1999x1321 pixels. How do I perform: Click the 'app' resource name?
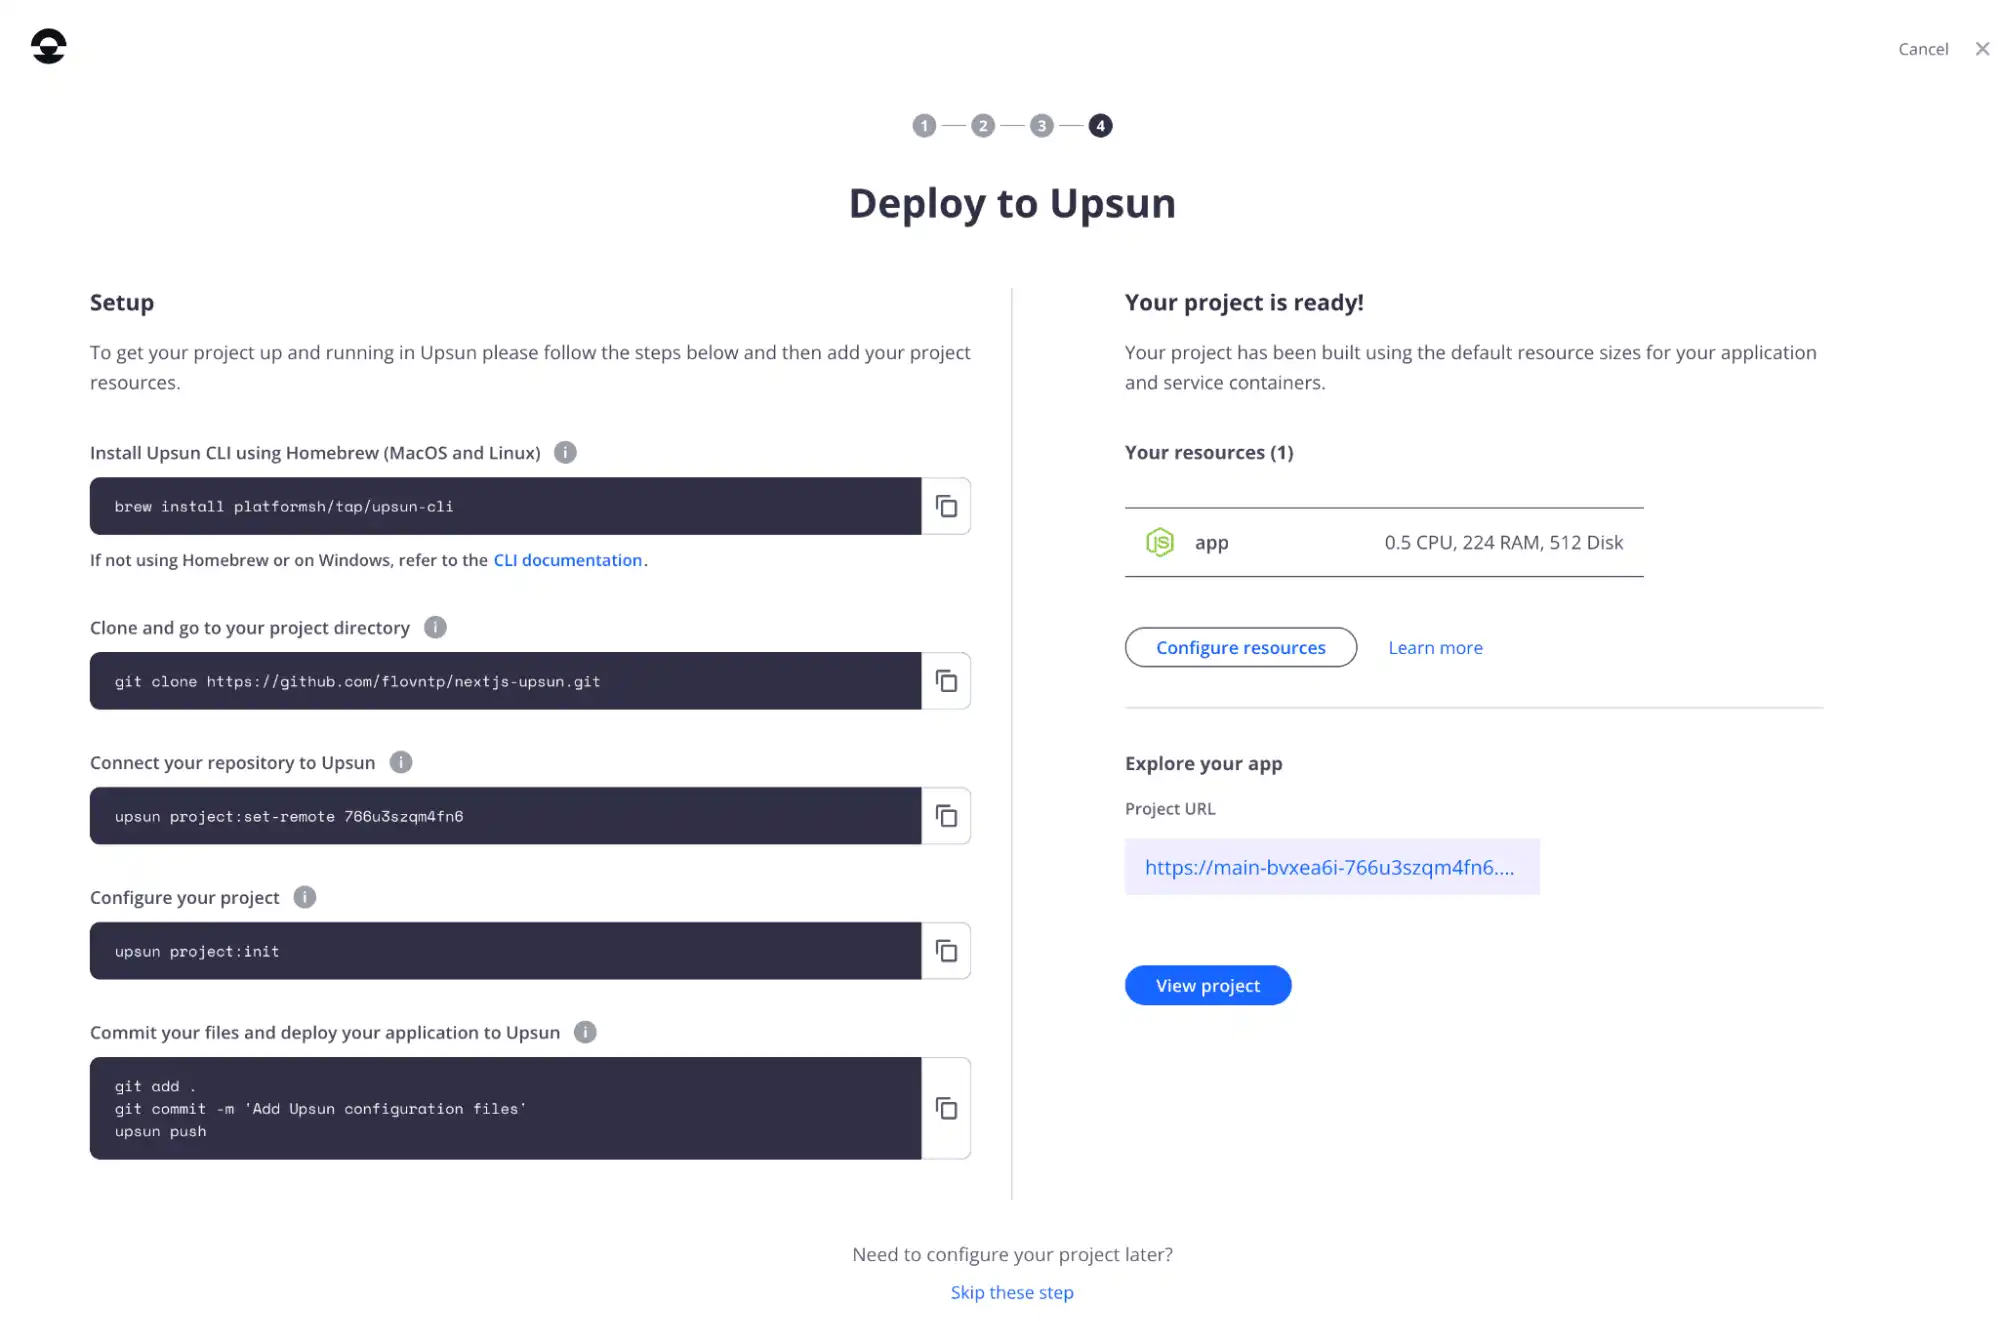[1211, 543]
